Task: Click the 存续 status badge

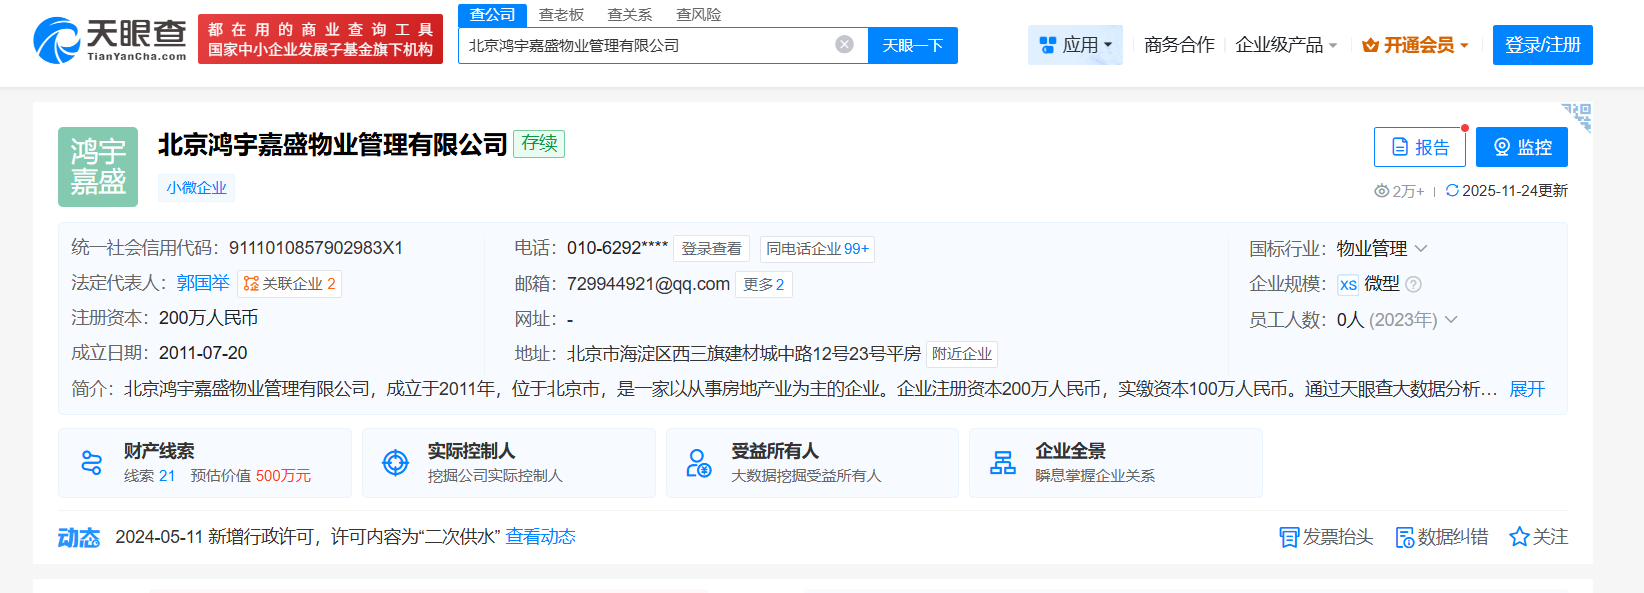Action: [x=539, y=143]
